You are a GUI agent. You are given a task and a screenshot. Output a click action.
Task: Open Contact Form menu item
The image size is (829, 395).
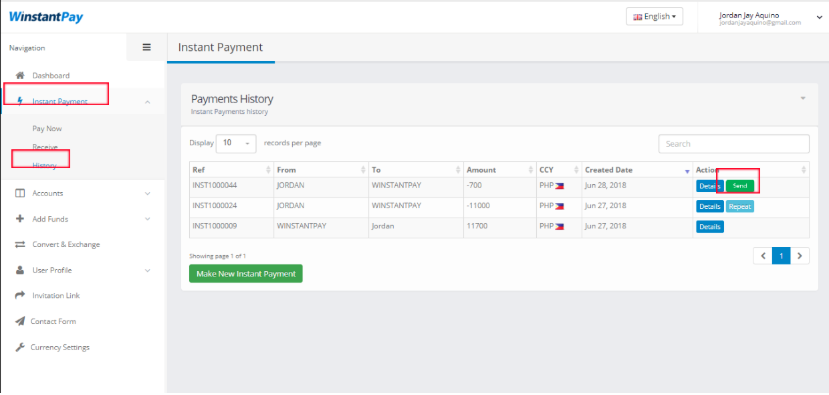coord(53,321)
